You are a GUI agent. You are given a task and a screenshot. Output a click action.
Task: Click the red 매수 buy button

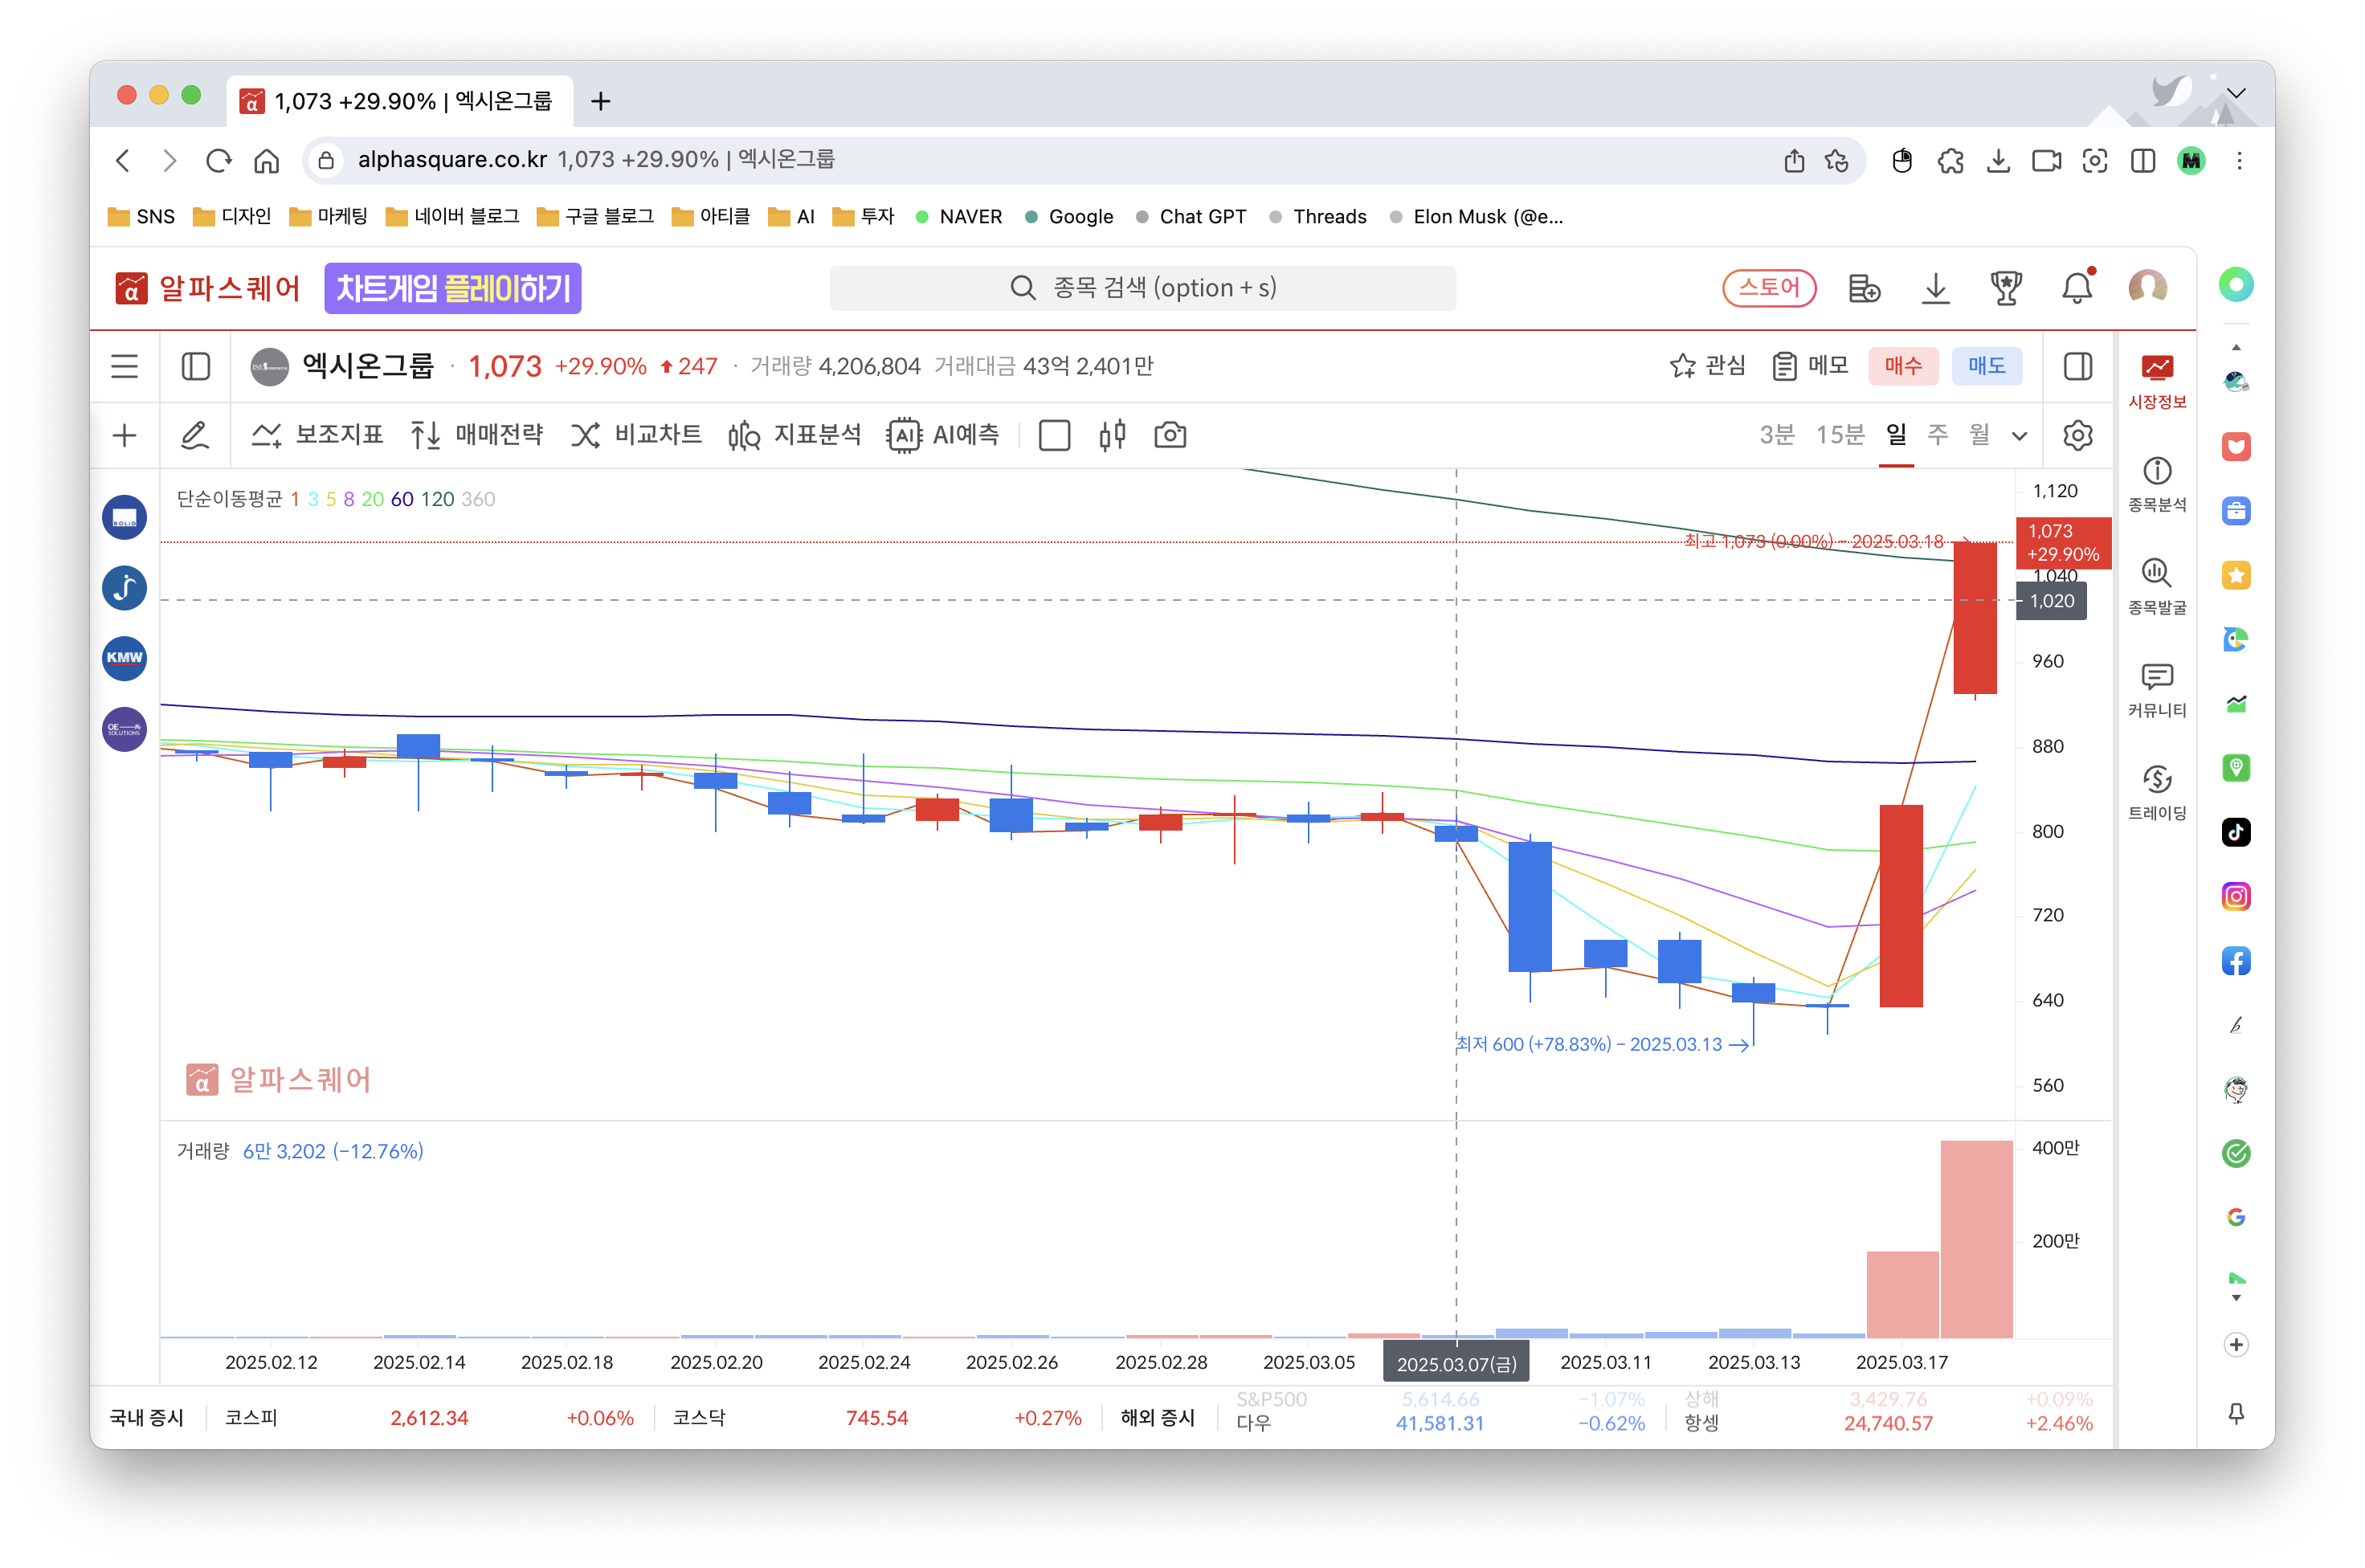point(1902,366)
